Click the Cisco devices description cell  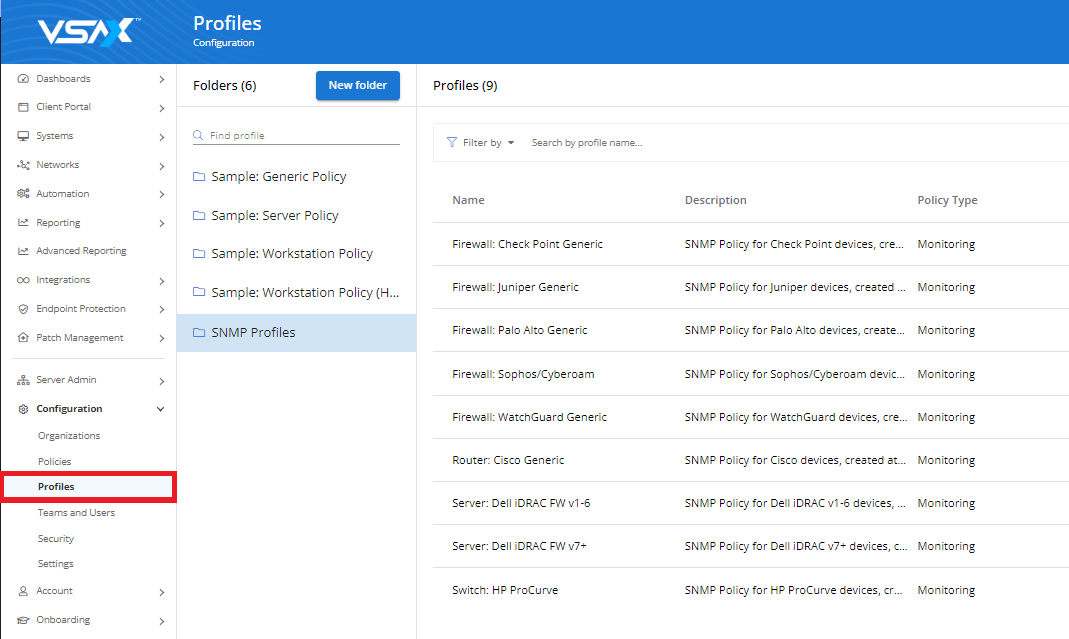point(795,460)
